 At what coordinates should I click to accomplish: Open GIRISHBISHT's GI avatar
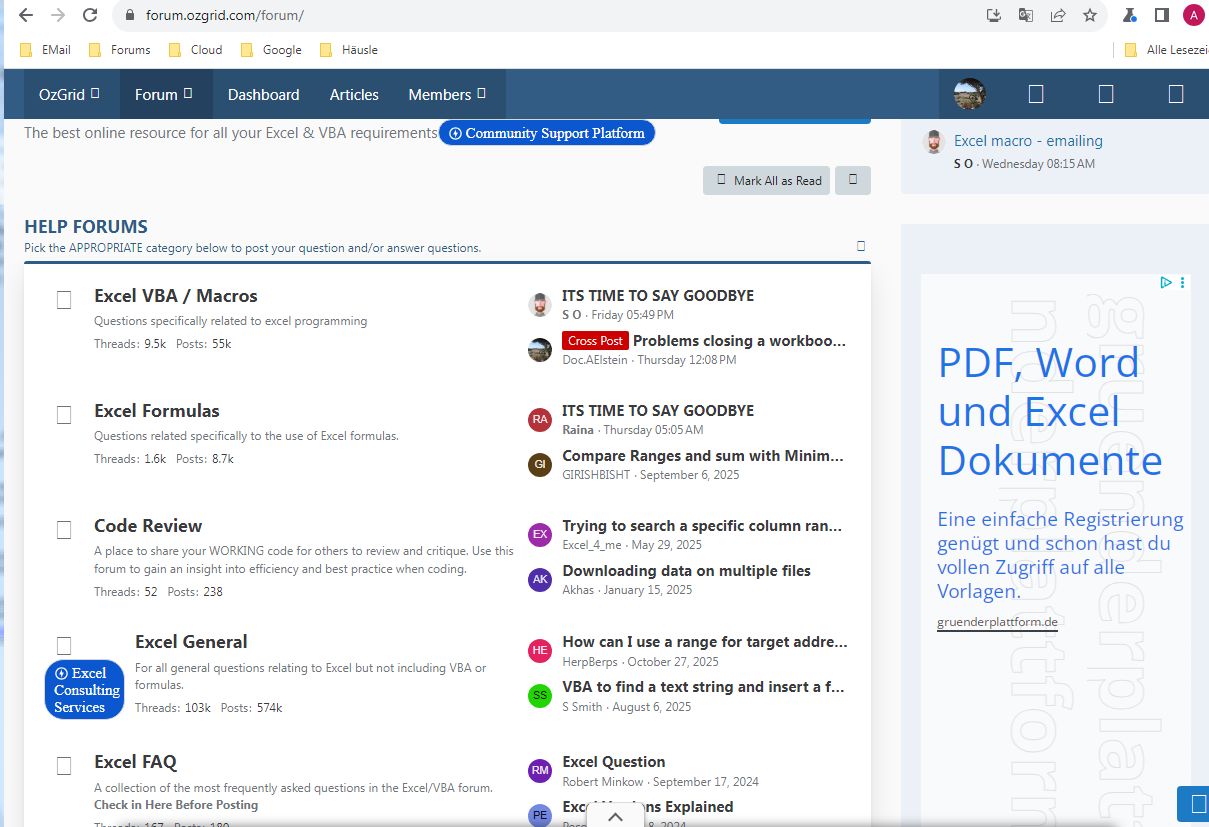point(540,465)
